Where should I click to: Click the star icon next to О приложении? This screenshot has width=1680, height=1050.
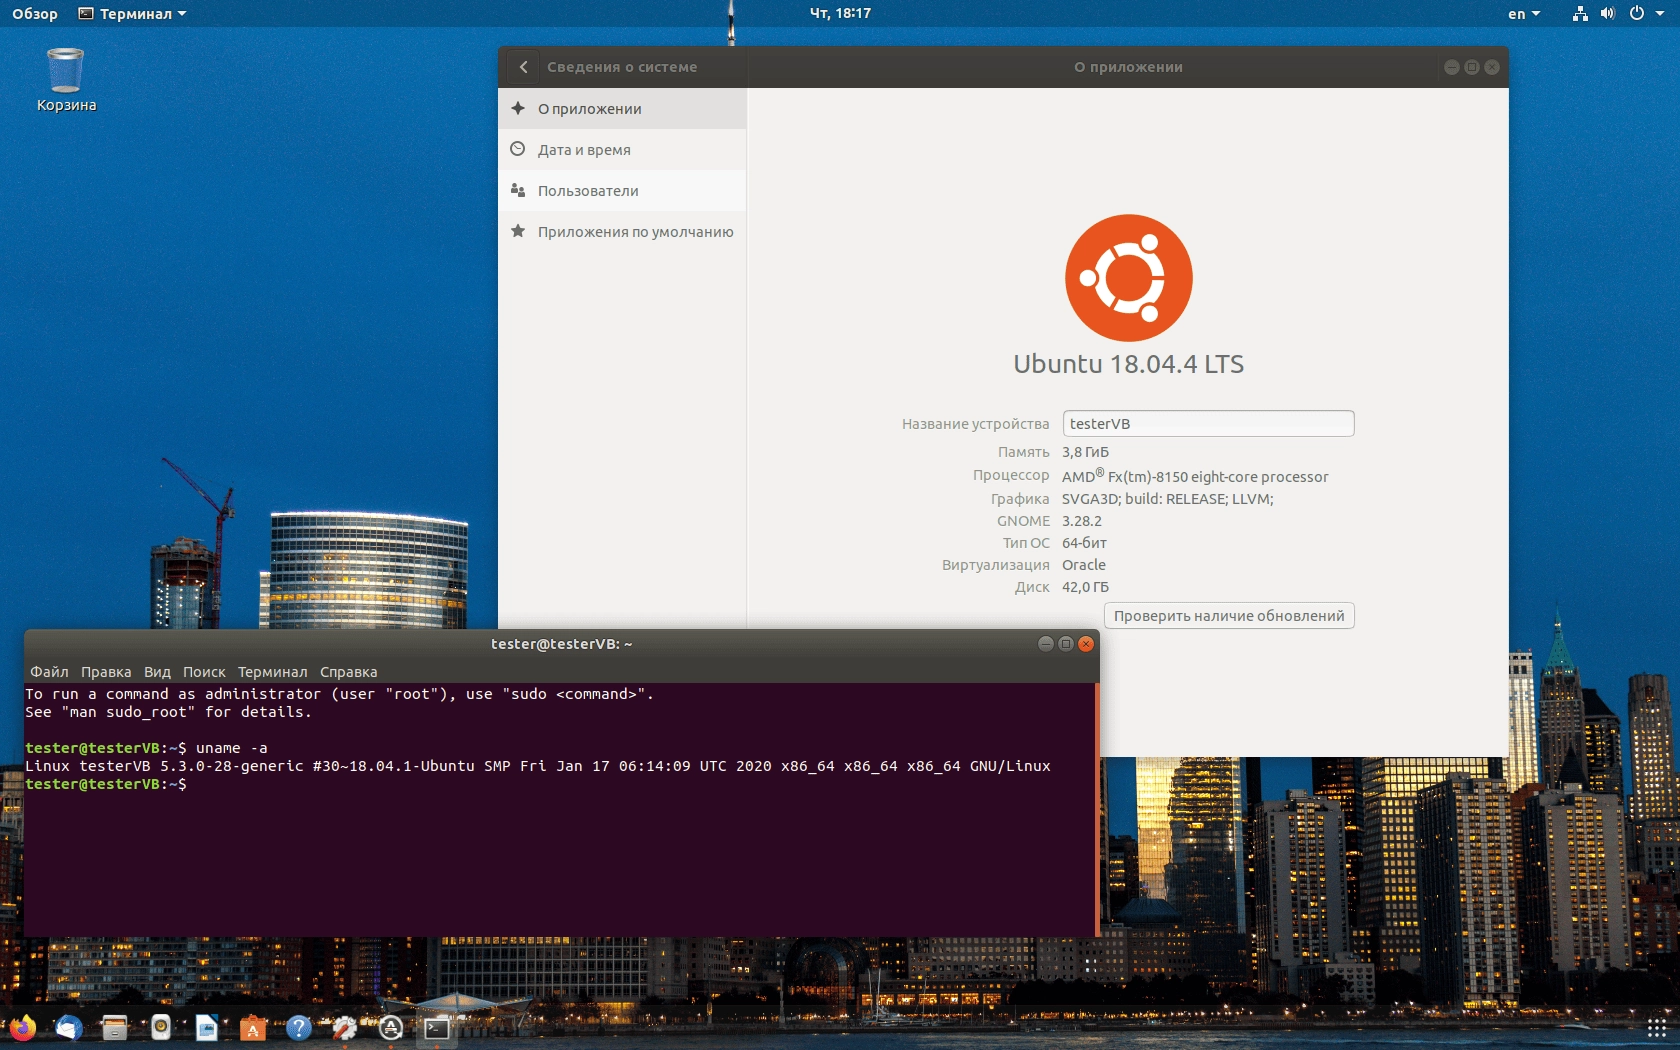(518, 108)
